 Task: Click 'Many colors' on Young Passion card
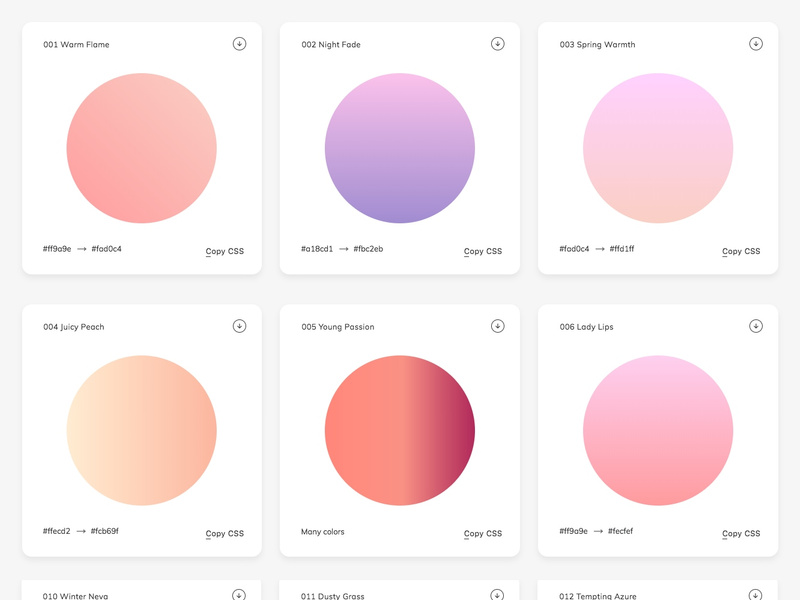tap(322, 532)
